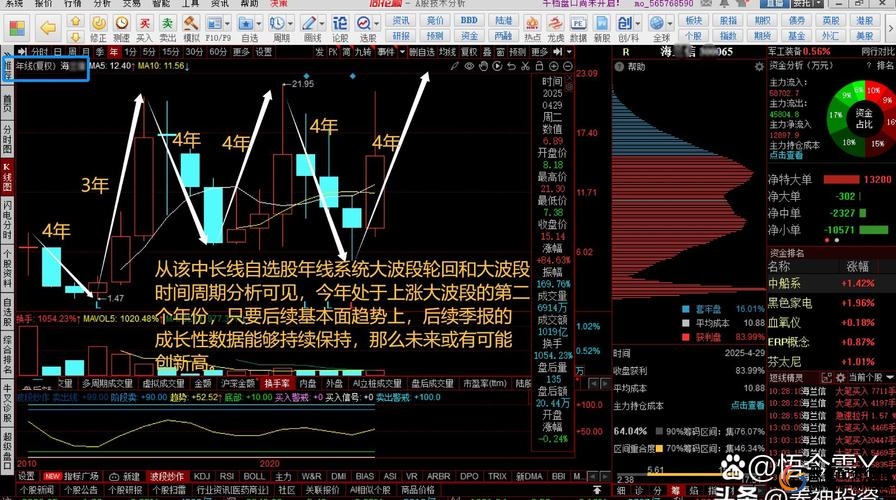Image resolution: width=896 pixels, height=500 pixels.
Task: Zoom out chart with minus icon
Action: click(x=567, y=66)
